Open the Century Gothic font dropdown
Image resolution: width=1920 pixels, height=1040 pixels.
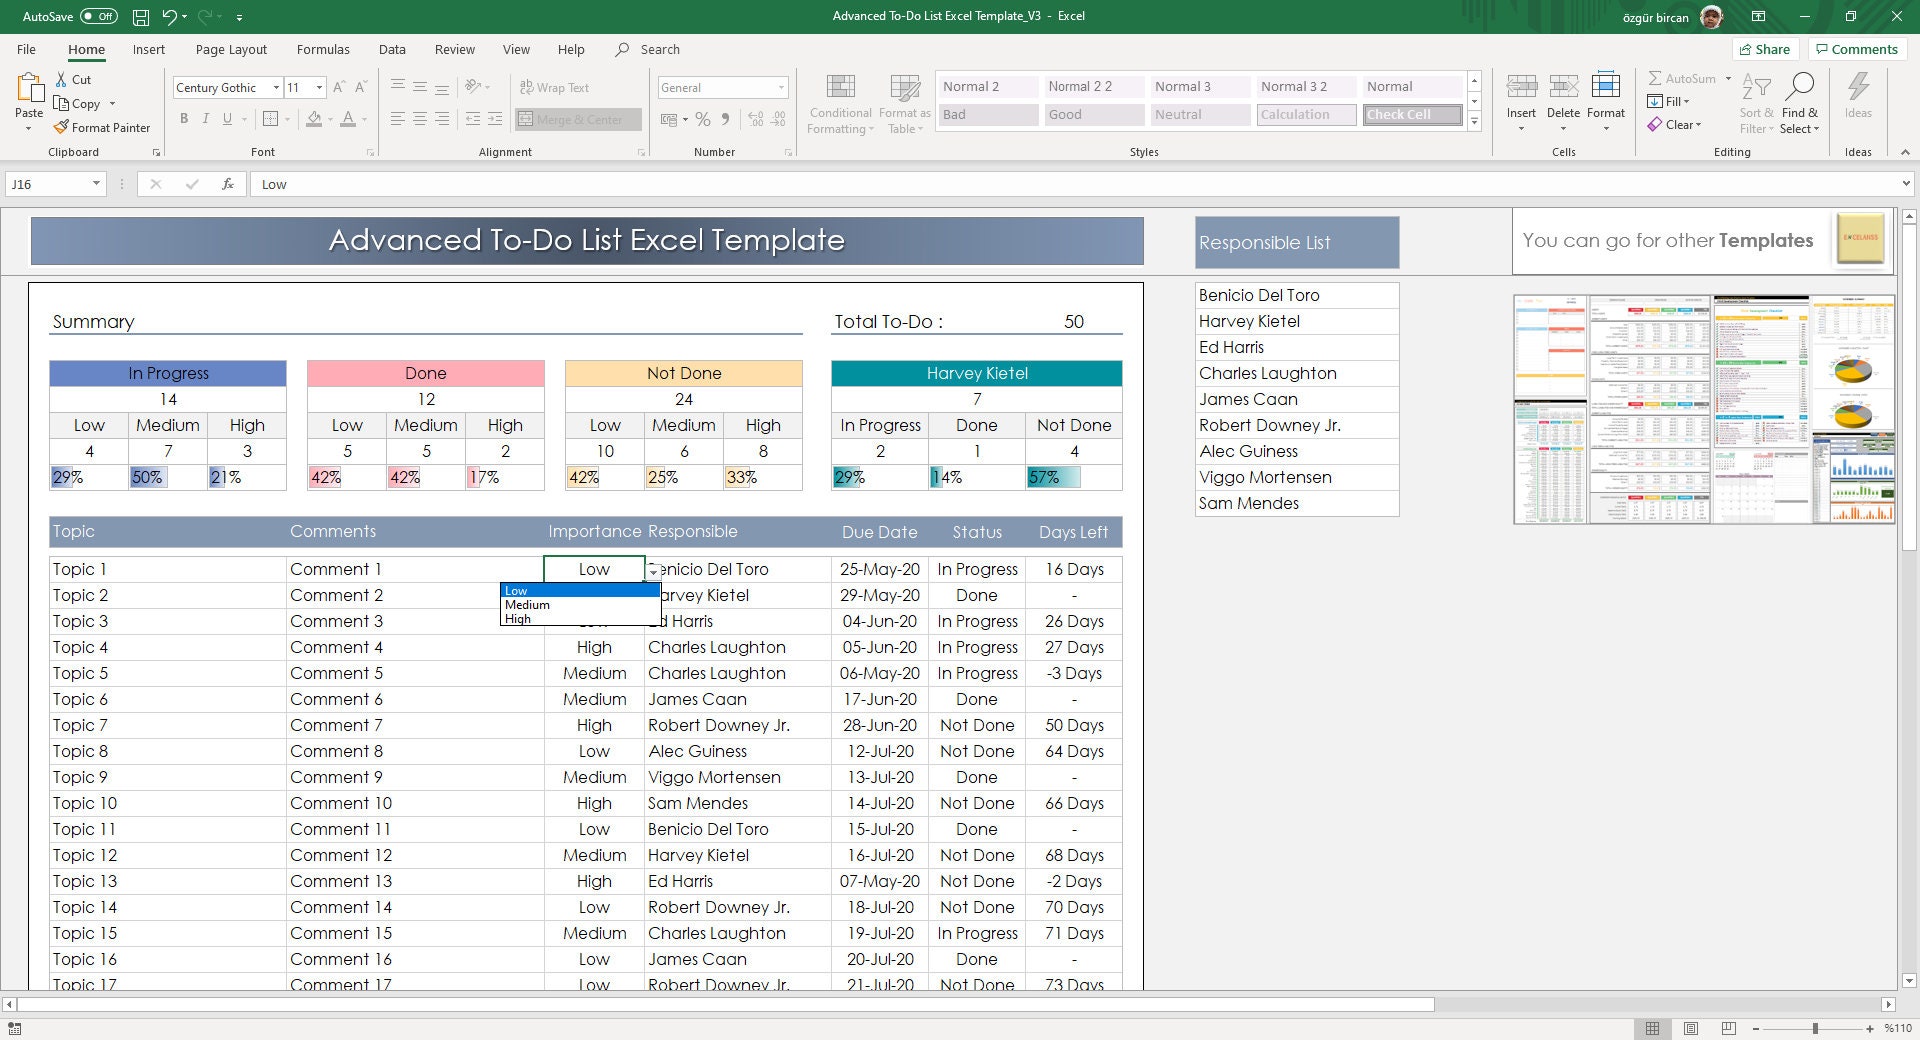pos(275,87)
